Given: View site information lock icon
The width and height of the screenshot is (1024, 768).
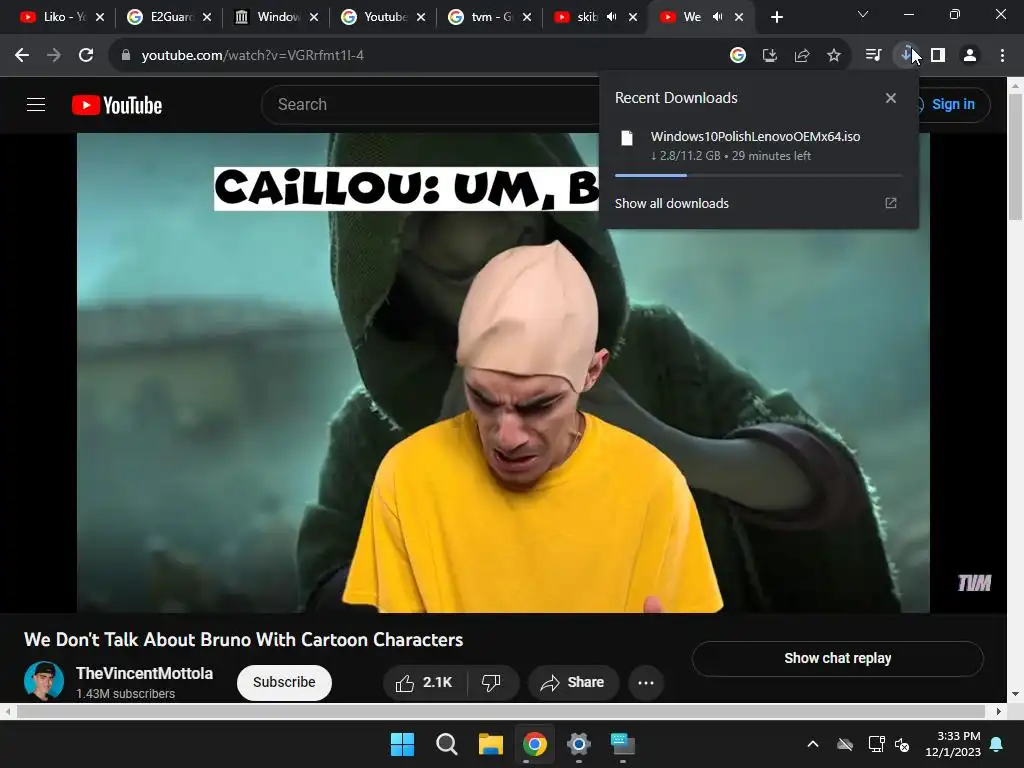Looking at the screenshot, I should click(x=126, y=56).
